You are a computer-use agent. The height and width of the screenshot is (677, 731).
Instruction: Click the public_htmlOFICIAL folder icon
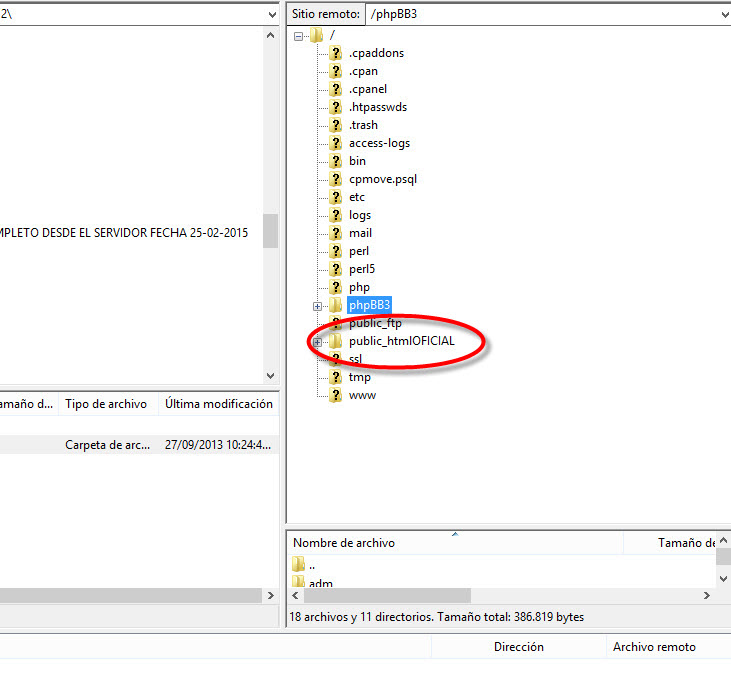click(336, 341)
